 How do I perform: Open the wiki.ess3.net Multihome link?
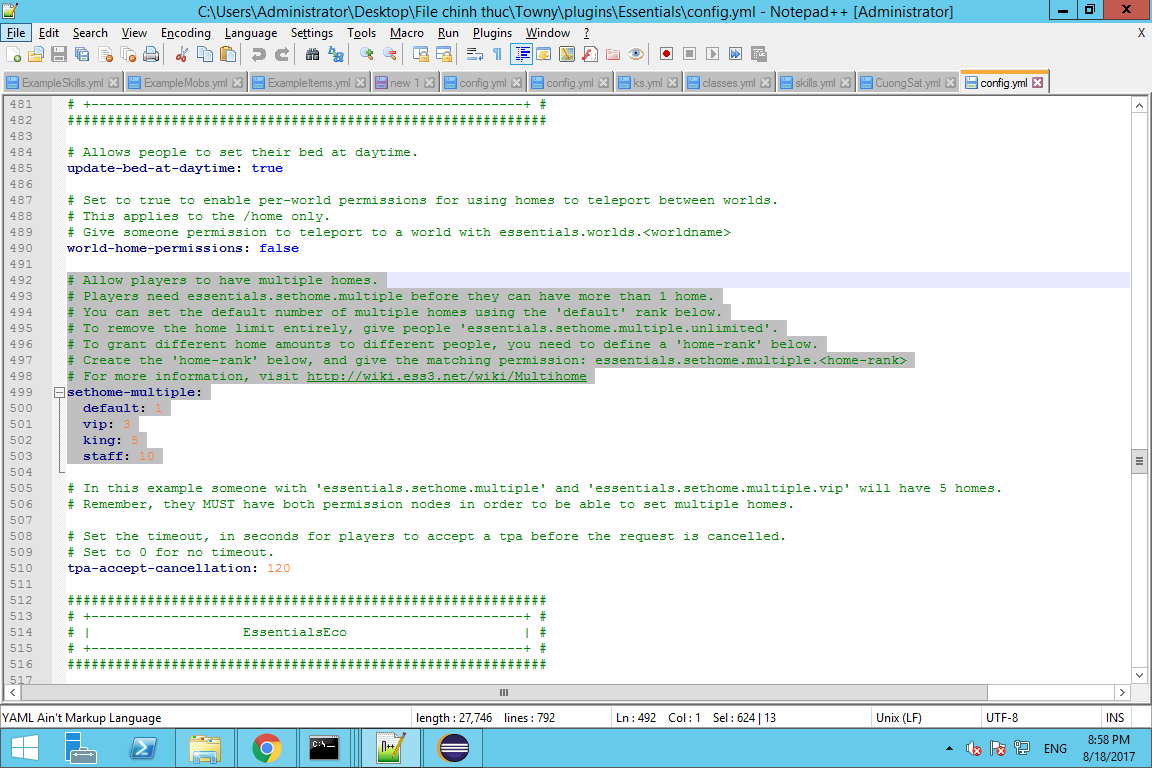click(446, 376)
